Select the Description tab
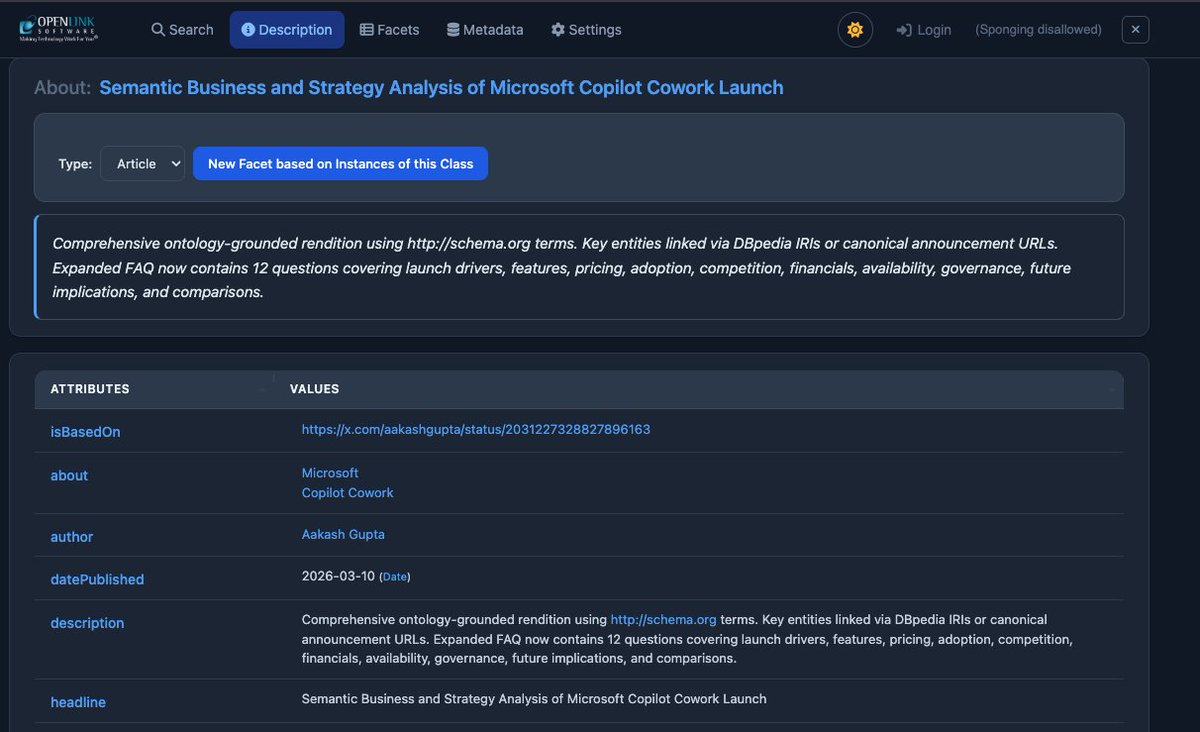The image size is (1200, 732). click(287, 30)
